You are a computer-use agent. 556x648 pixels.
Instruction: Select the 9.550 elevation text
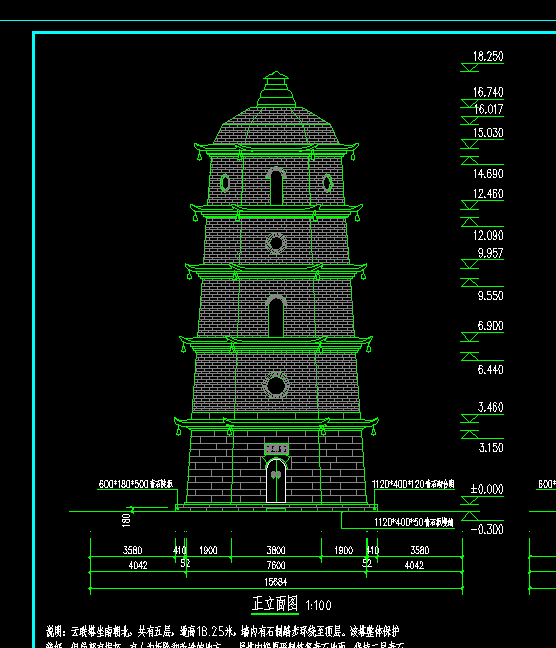click(x=490, y=295)
